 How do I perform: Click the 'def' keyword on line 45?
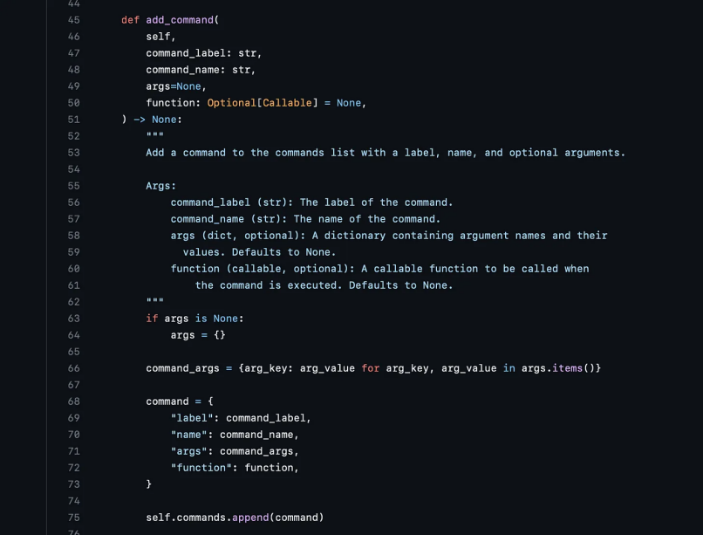(130, 20)
